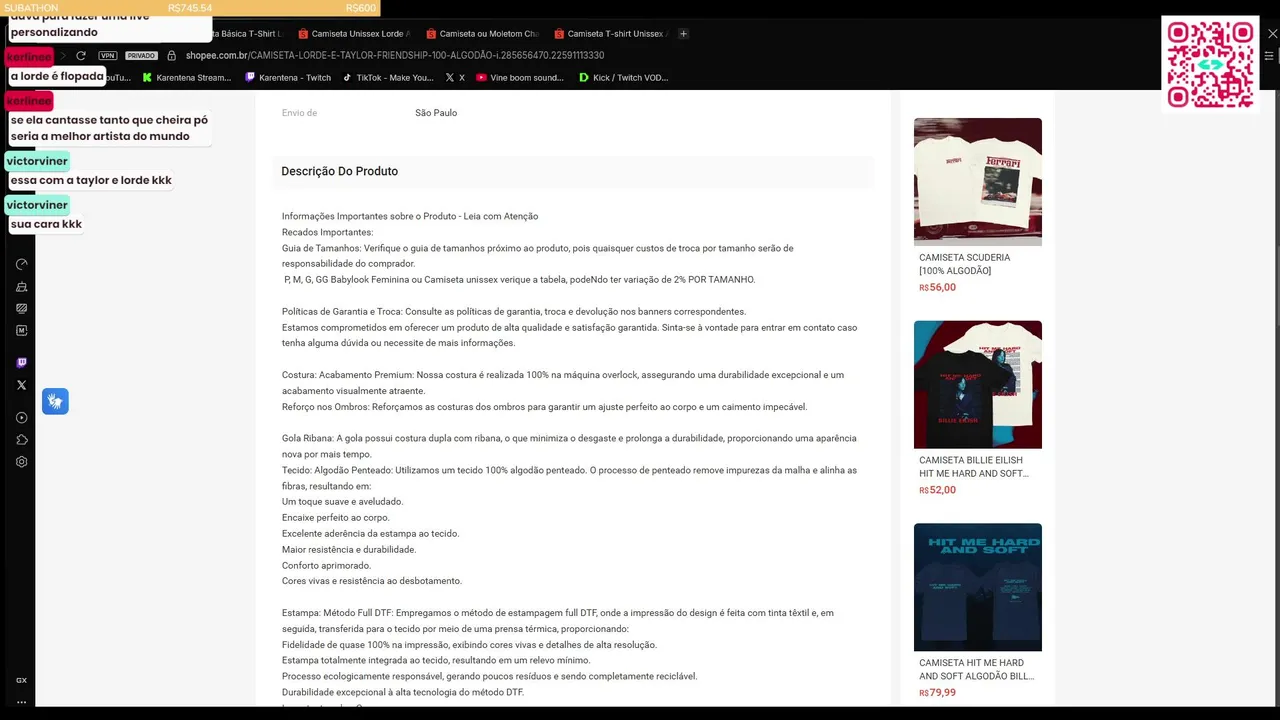Click the 'sua cara kkk' chat message

point(46,224)
